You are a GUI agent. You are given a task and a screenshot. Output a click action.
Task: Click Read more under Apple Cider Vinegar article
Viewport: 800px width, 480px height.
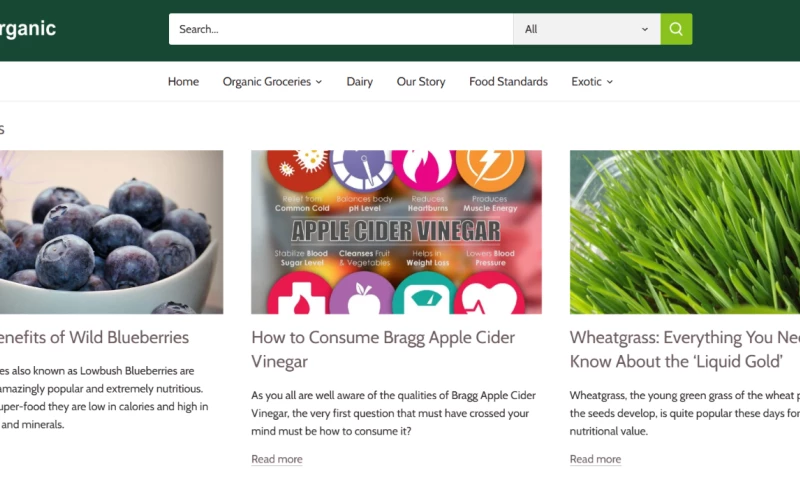pos(277,459)
